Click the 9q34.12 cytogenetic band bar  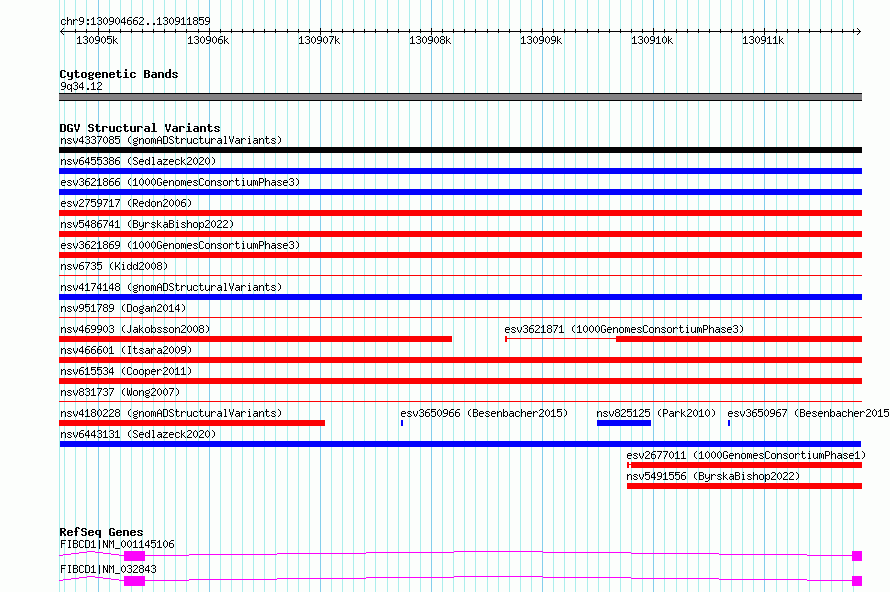(x=460, y=97)
